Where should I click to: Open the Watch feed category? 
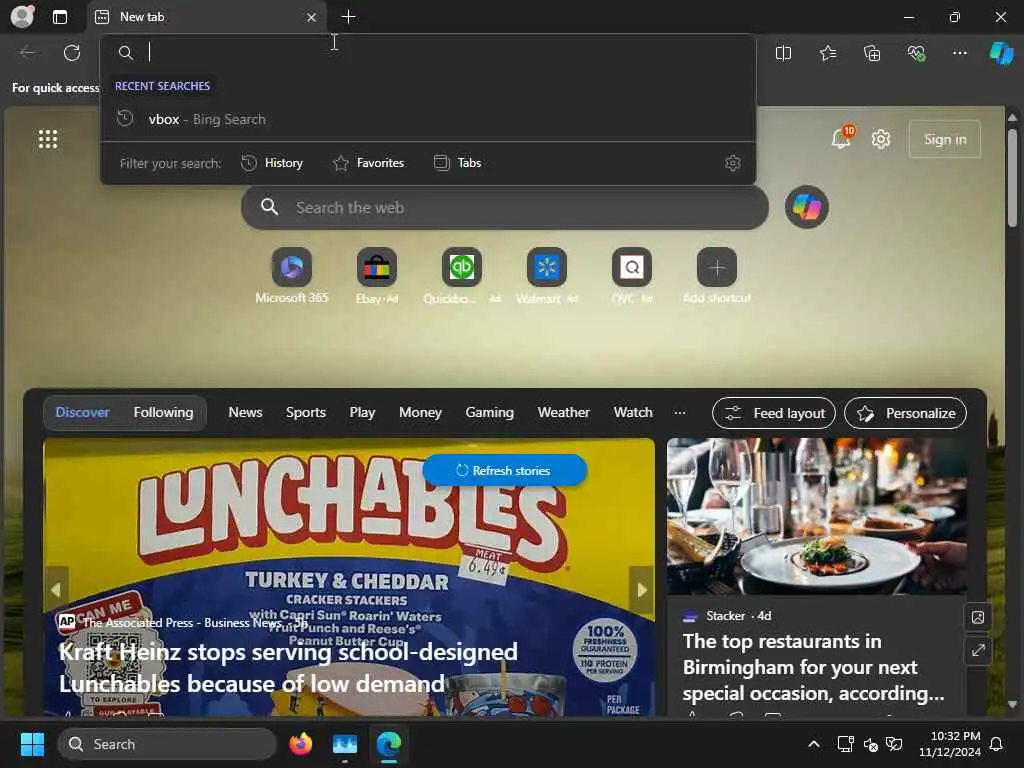pos(633,413)
